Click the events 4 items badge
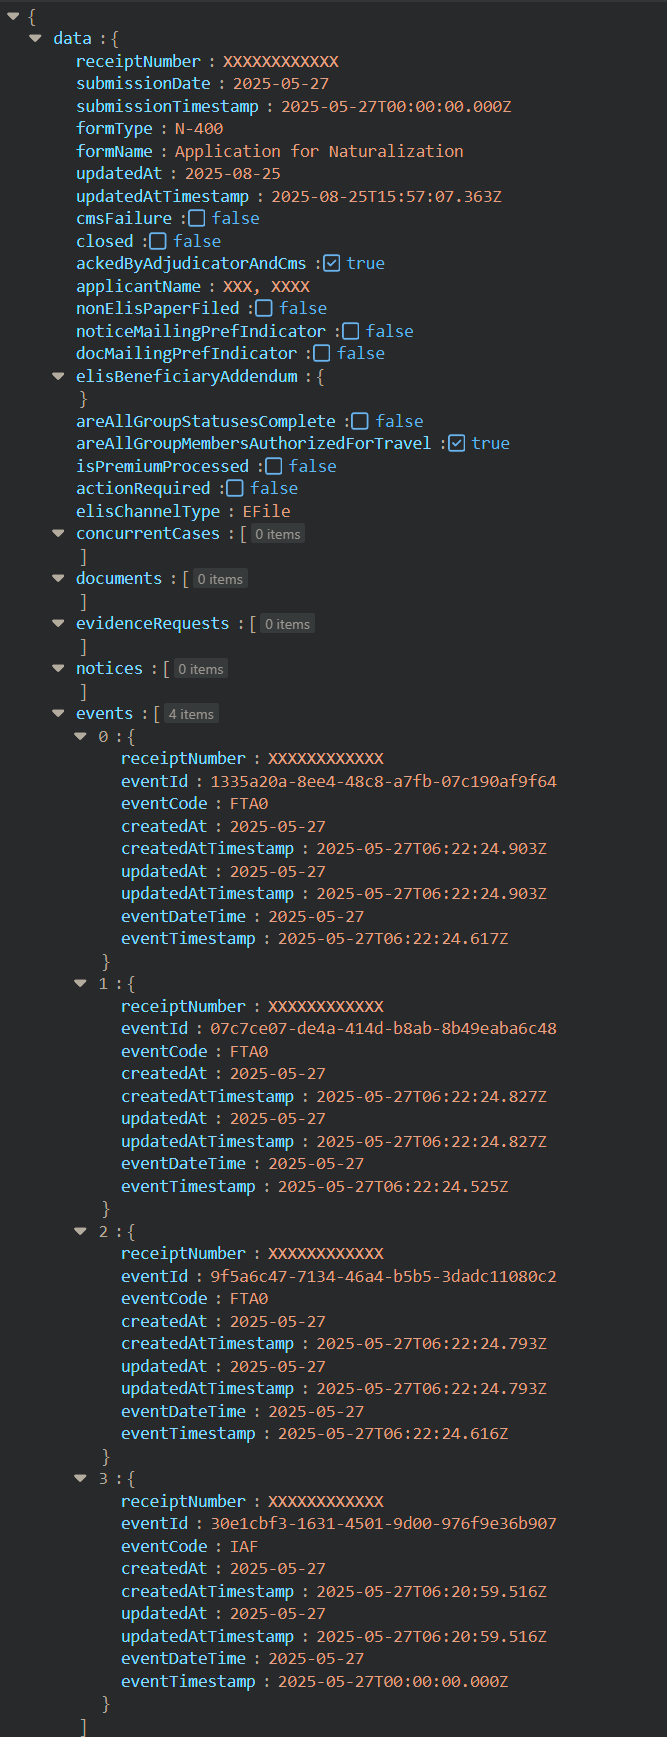This screenshot has height=1737, width=667. 191,714
